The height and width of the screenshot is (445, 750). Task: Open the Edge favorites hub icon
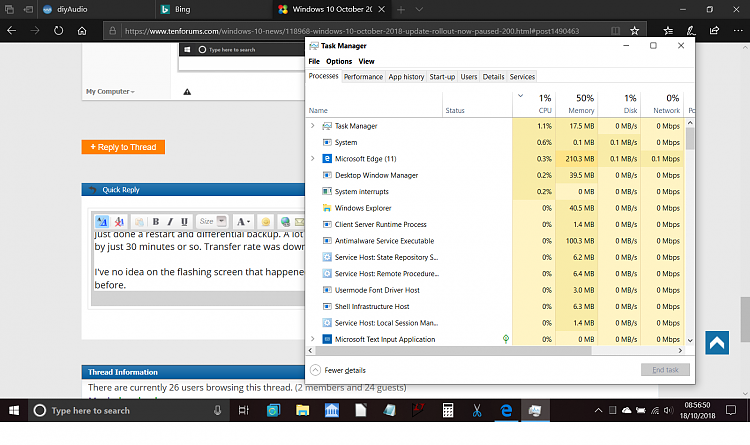click(668, 31)
